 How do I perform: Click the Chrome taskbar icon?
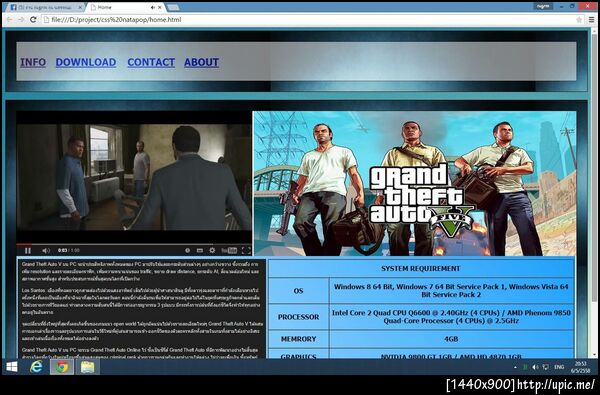tap(62, 367)
